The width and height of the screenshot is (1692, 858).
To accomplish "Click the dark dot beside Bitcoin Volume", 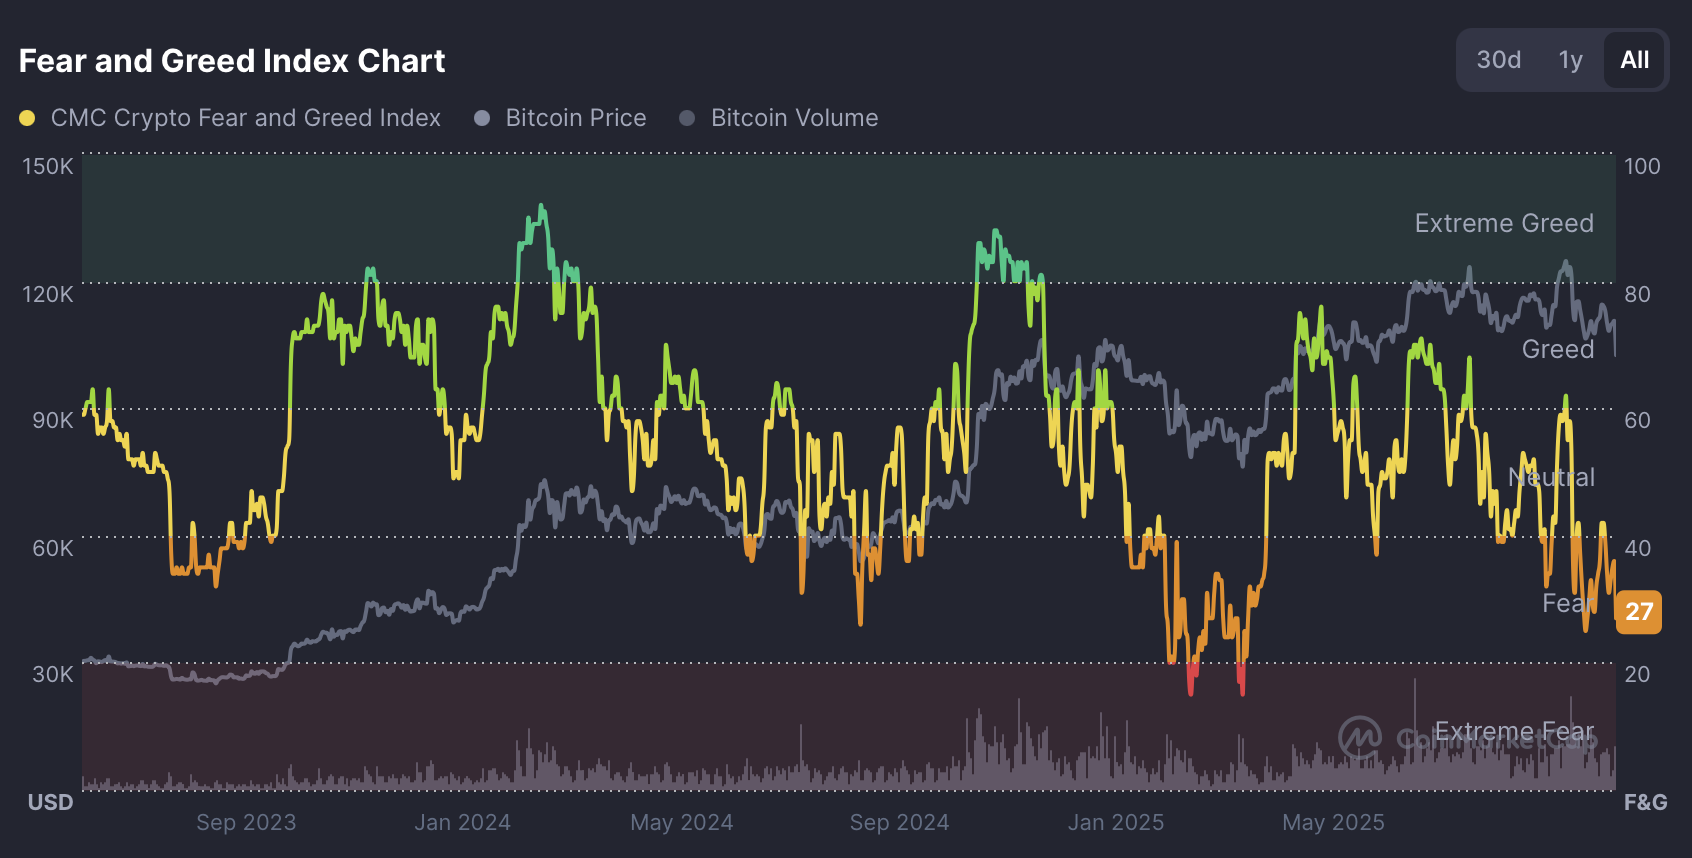I will [x=687, y=118].
